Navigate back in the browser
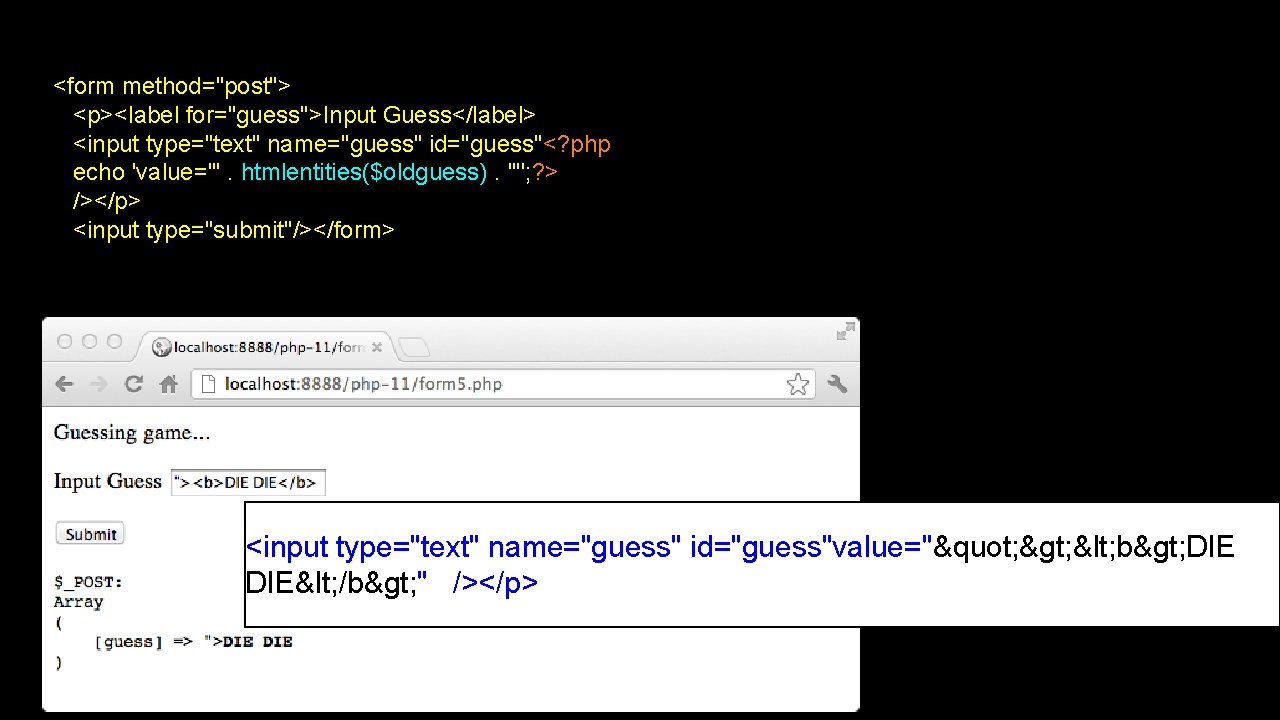Screen dimensions: 1280x720 tap(64, 384)
